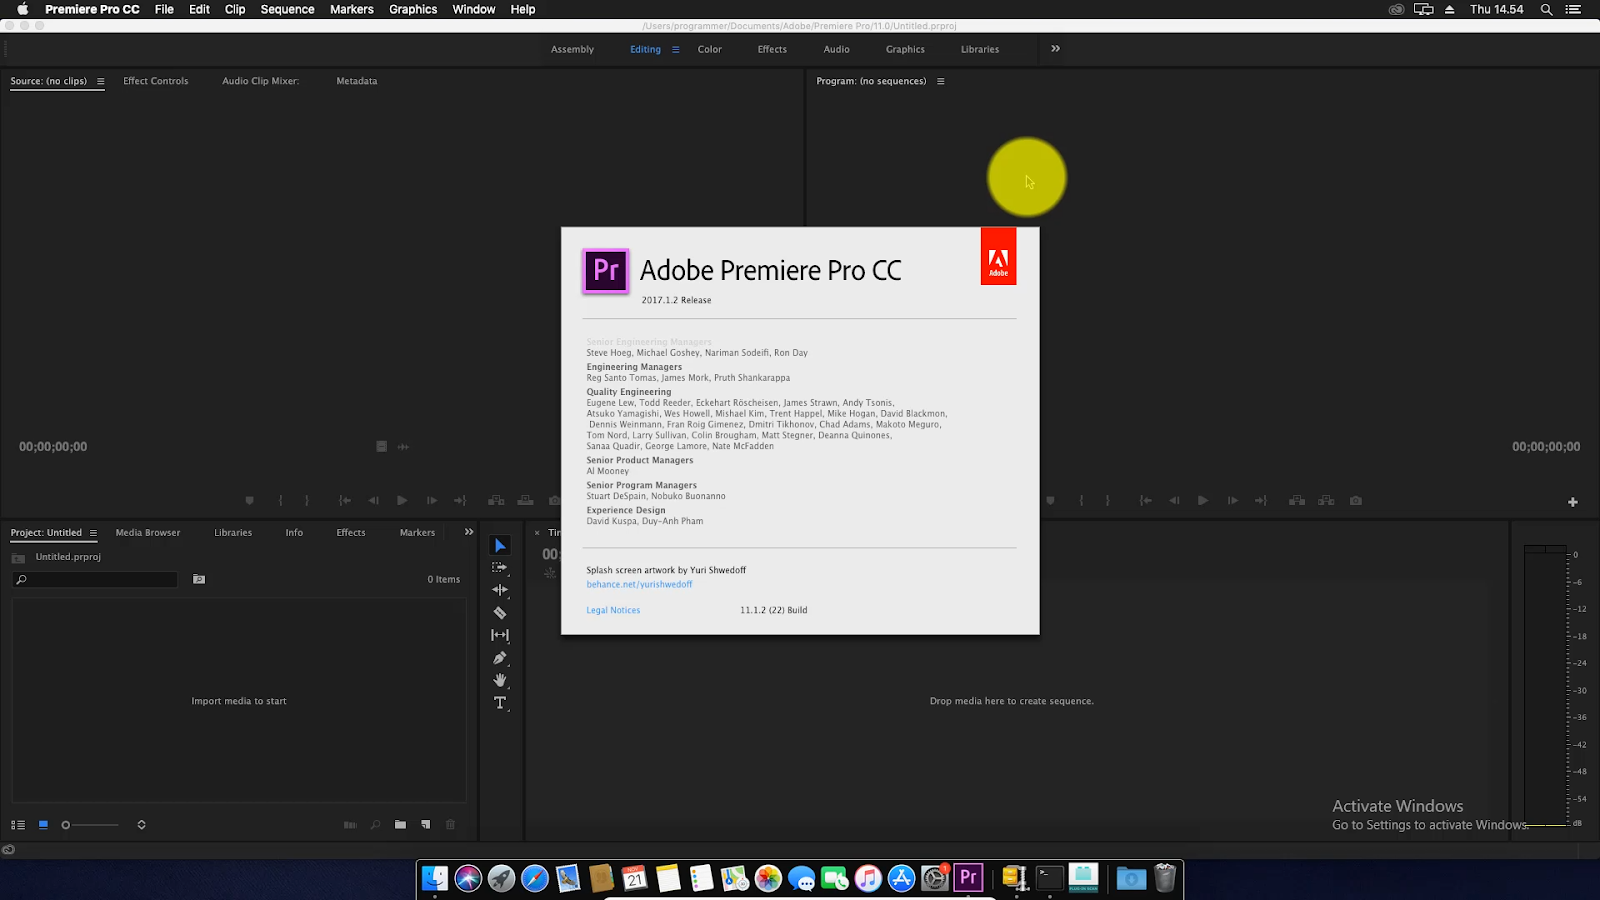Enable Icon View in the Project panel
This screenshot has height=900, width=1600.
pos(42,825)
